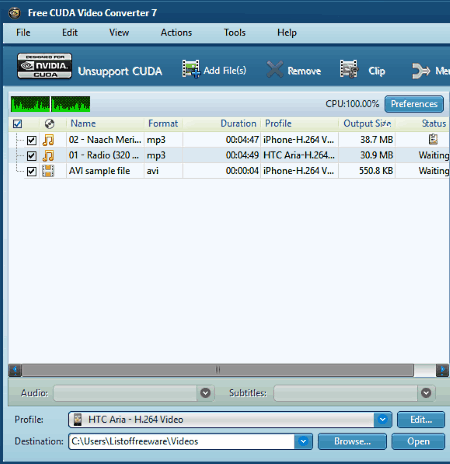Screen dimensions: 450x464
Task: Click the 550.8 KB output size cell
Action: (376, 171)
